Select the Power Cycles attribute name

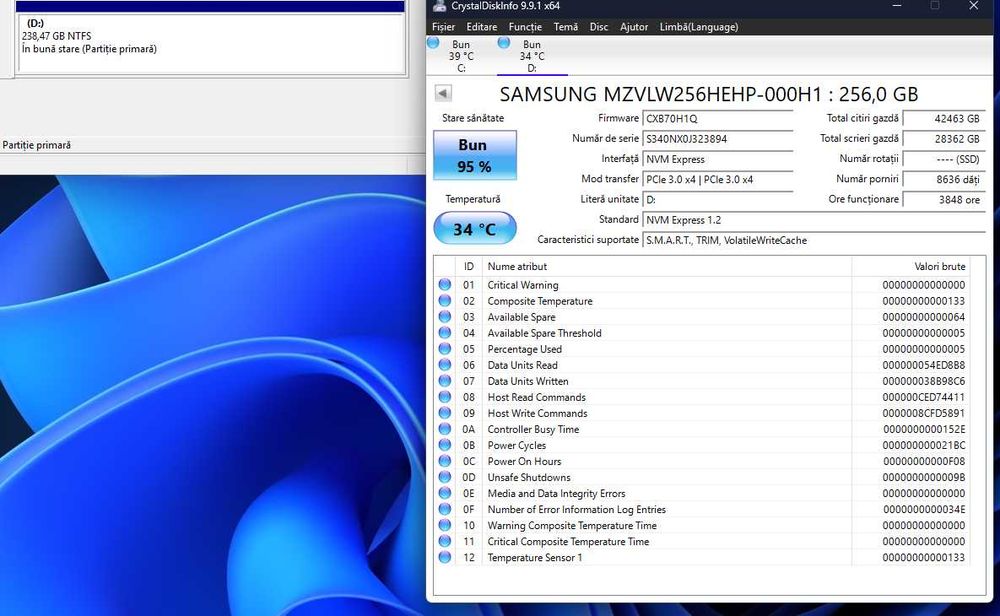pyautogui.click(x=517, y=445)
